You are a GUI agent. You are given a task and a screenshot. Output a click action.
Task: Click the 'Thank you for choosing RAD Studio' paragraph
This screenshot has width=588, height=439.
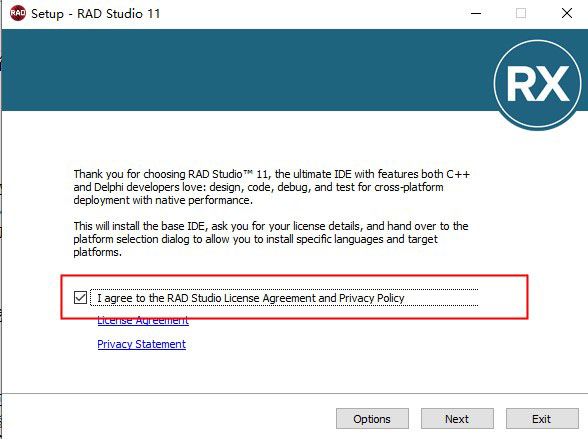(x=272, y=187)
